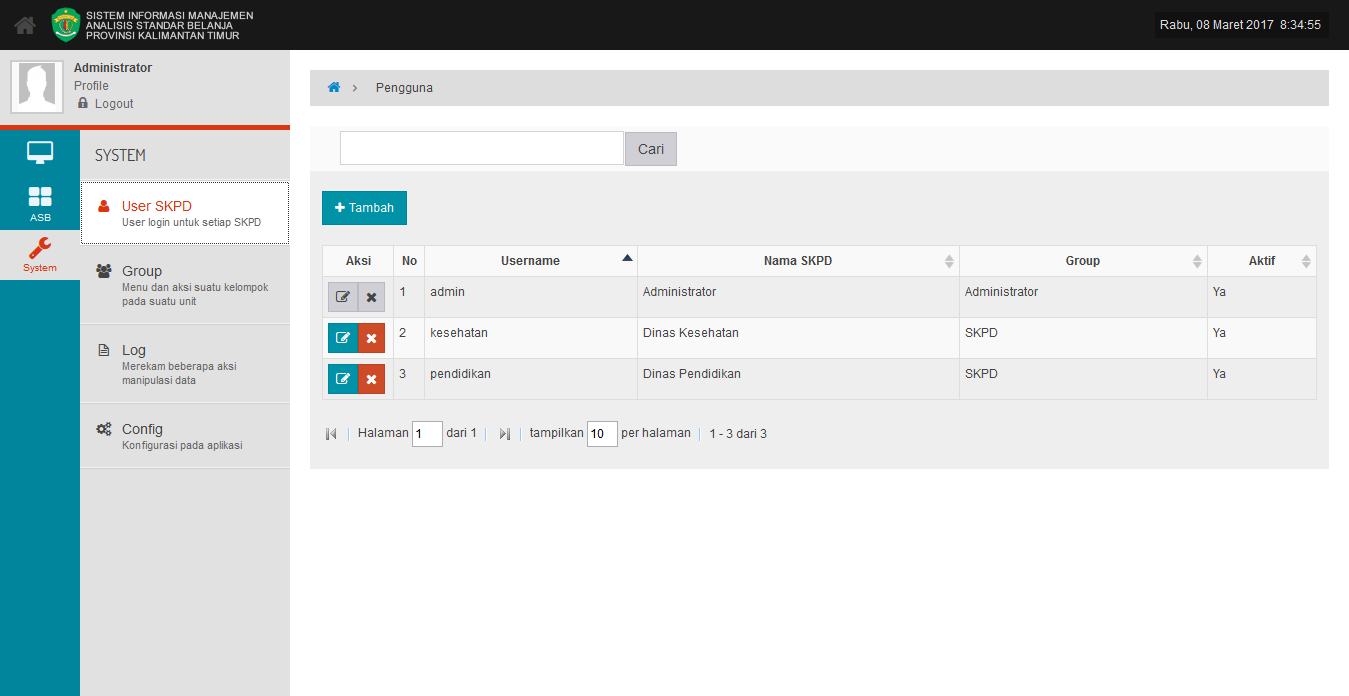
Task: Click the Logout link
Action: click(114, 104)
